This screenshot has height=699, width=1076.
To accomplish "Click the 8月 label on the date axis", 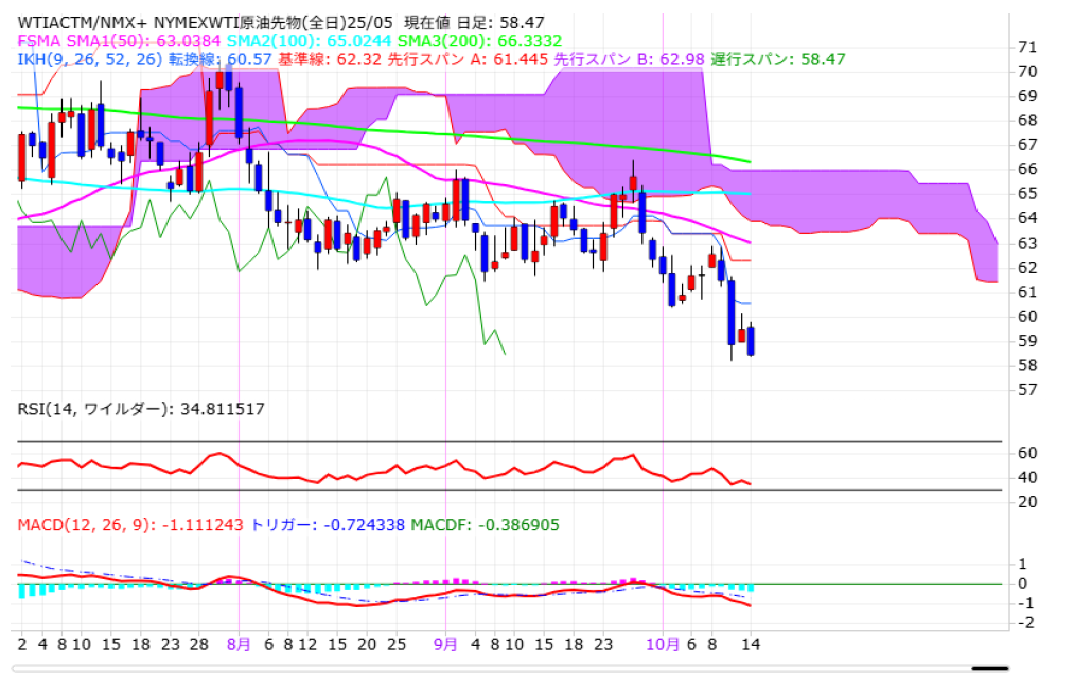I will pos(238,645).
